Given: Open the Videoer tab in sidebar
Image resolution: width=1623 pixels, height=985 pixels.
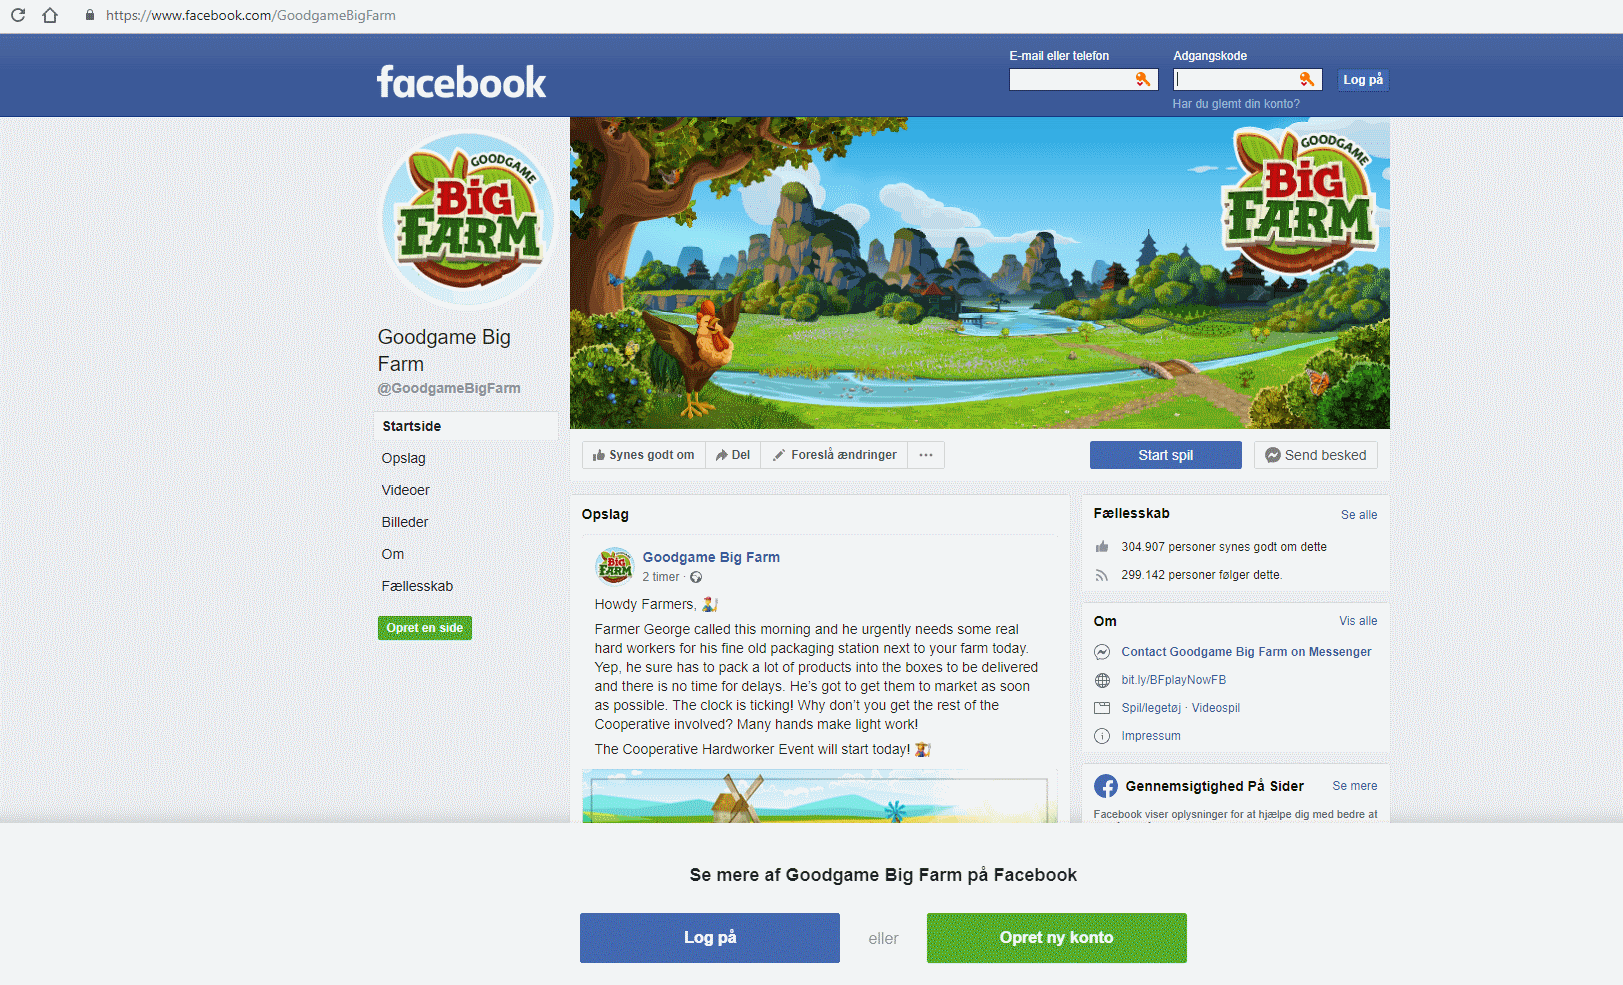Looking at the screenshot, I should pos(405,490).
